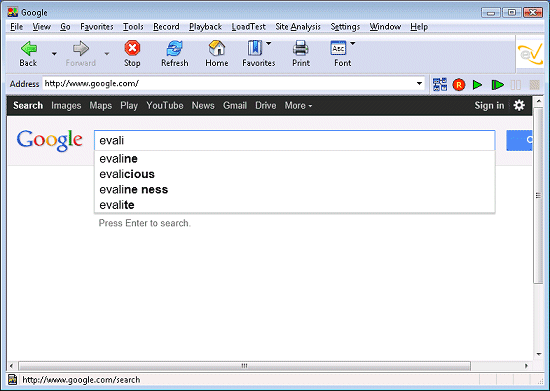The height and width of the screenshot is (391, 550).
Task: Open the View menu
Action: 41,27
